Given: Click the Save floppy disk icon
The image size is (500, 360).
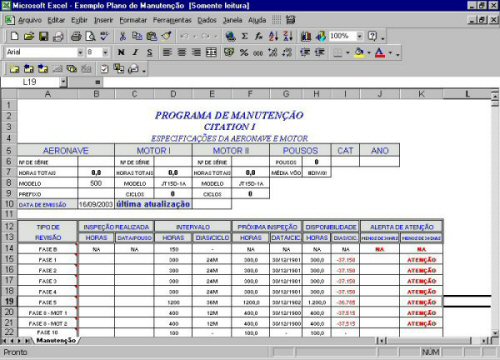Looking at the screenshot, I should coord(44,36).
